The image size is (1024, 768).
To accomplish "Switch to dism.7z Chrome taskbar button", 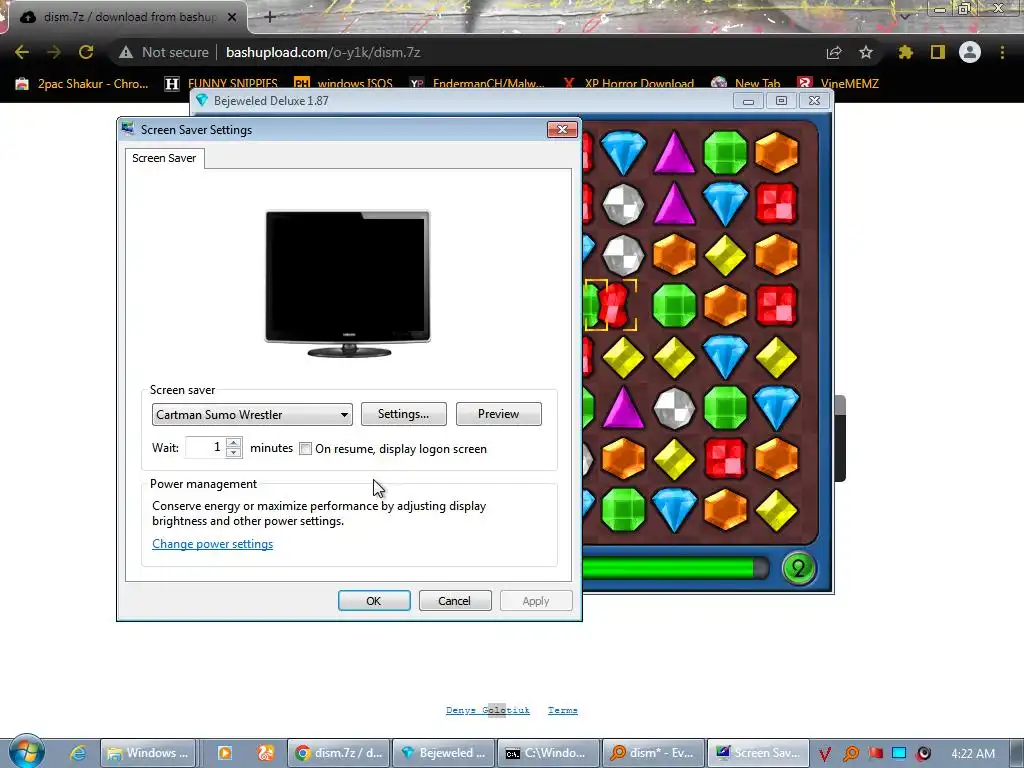I will pos(340,753).
